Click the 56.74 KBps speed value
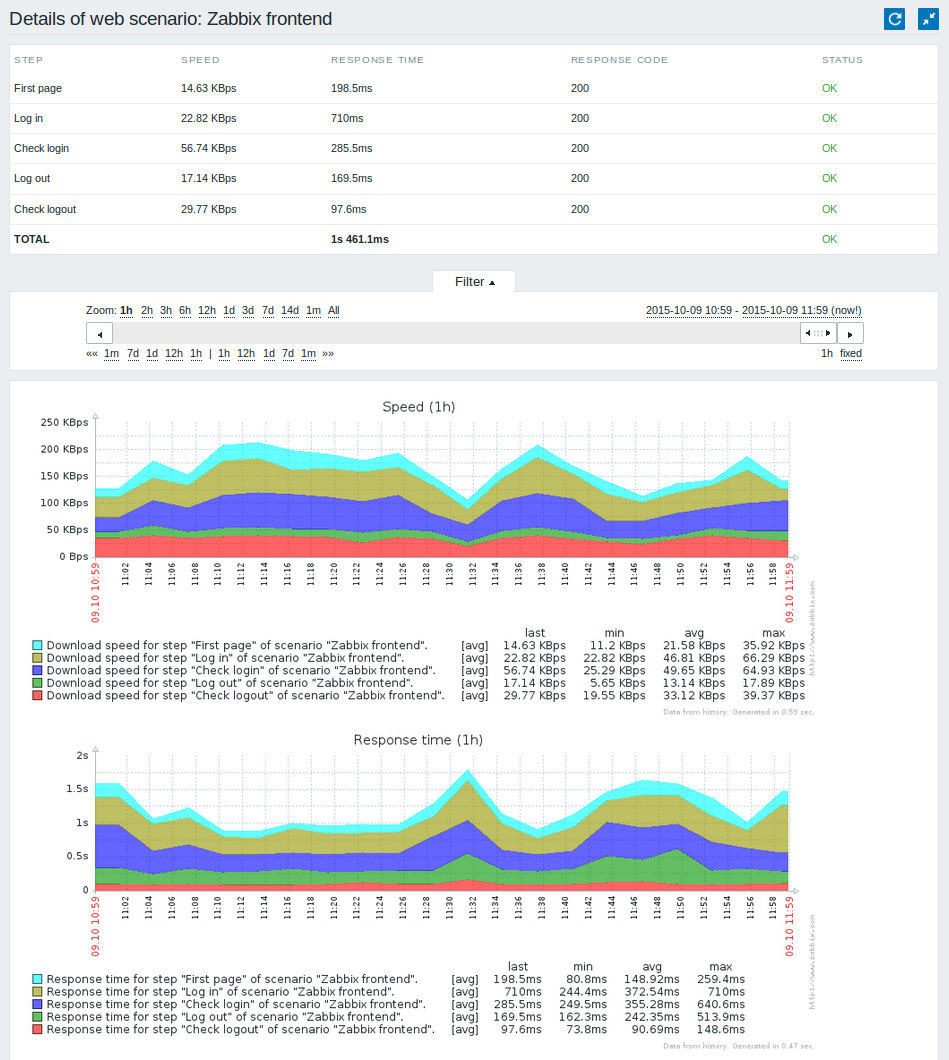Image resolution: width=949 pixels, height=1060 pixels. [x=208, y=148]
